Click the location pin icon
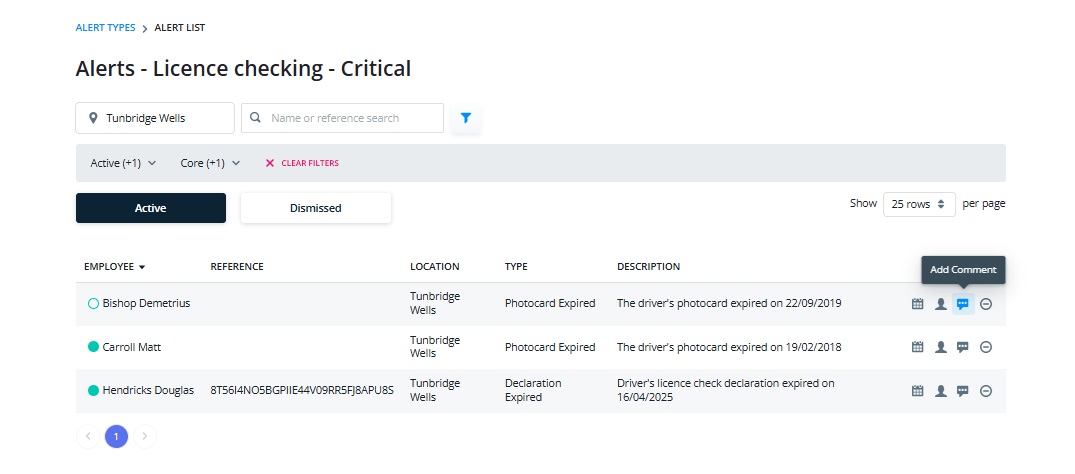Screen dimensions: 1075x474 pyautogui.click(x=93, y=118)
